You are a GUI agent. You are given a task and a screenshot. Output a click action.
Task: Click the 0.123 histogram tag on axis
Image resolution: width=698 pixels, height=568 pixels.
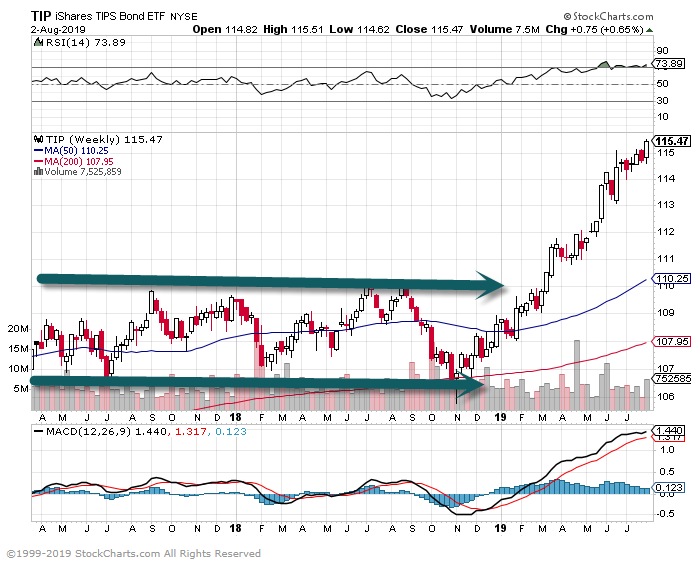pos(669,487)
